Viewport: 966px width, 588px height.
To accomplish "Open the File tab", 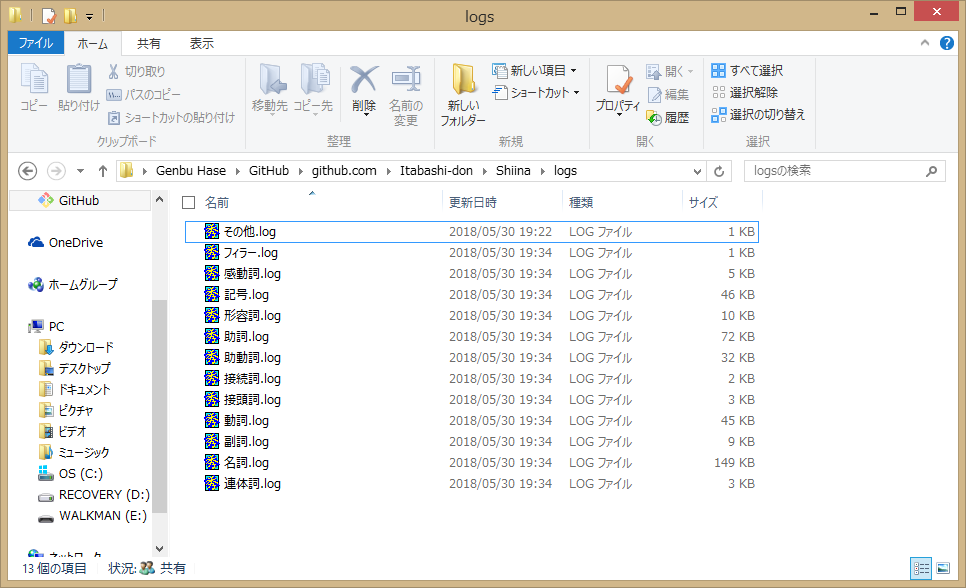I will 36,44.
